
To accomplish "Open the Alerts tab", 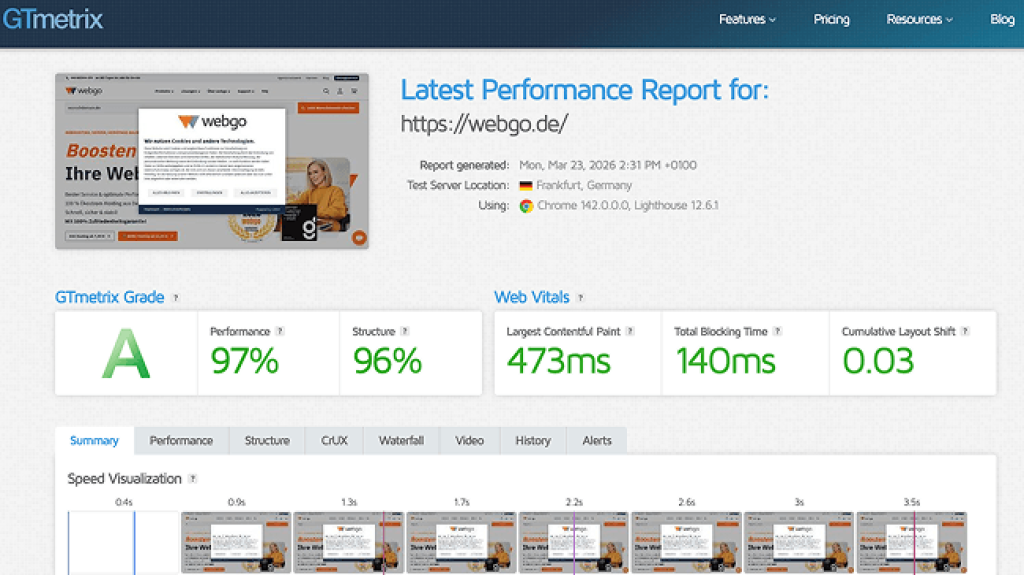I will point(597,440).
